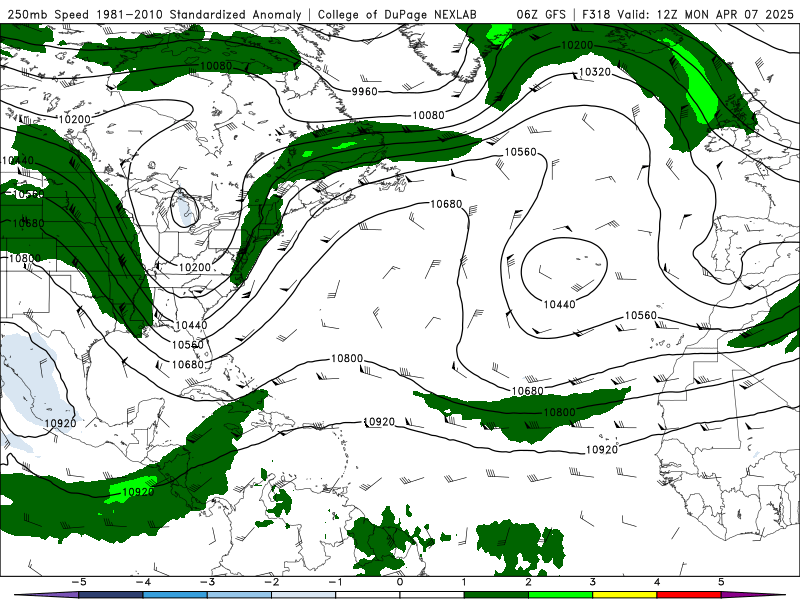Click the 10920 label on the bright green patch
The height and width of the screenshot is (600, 800).
click(x=138, y=492)
